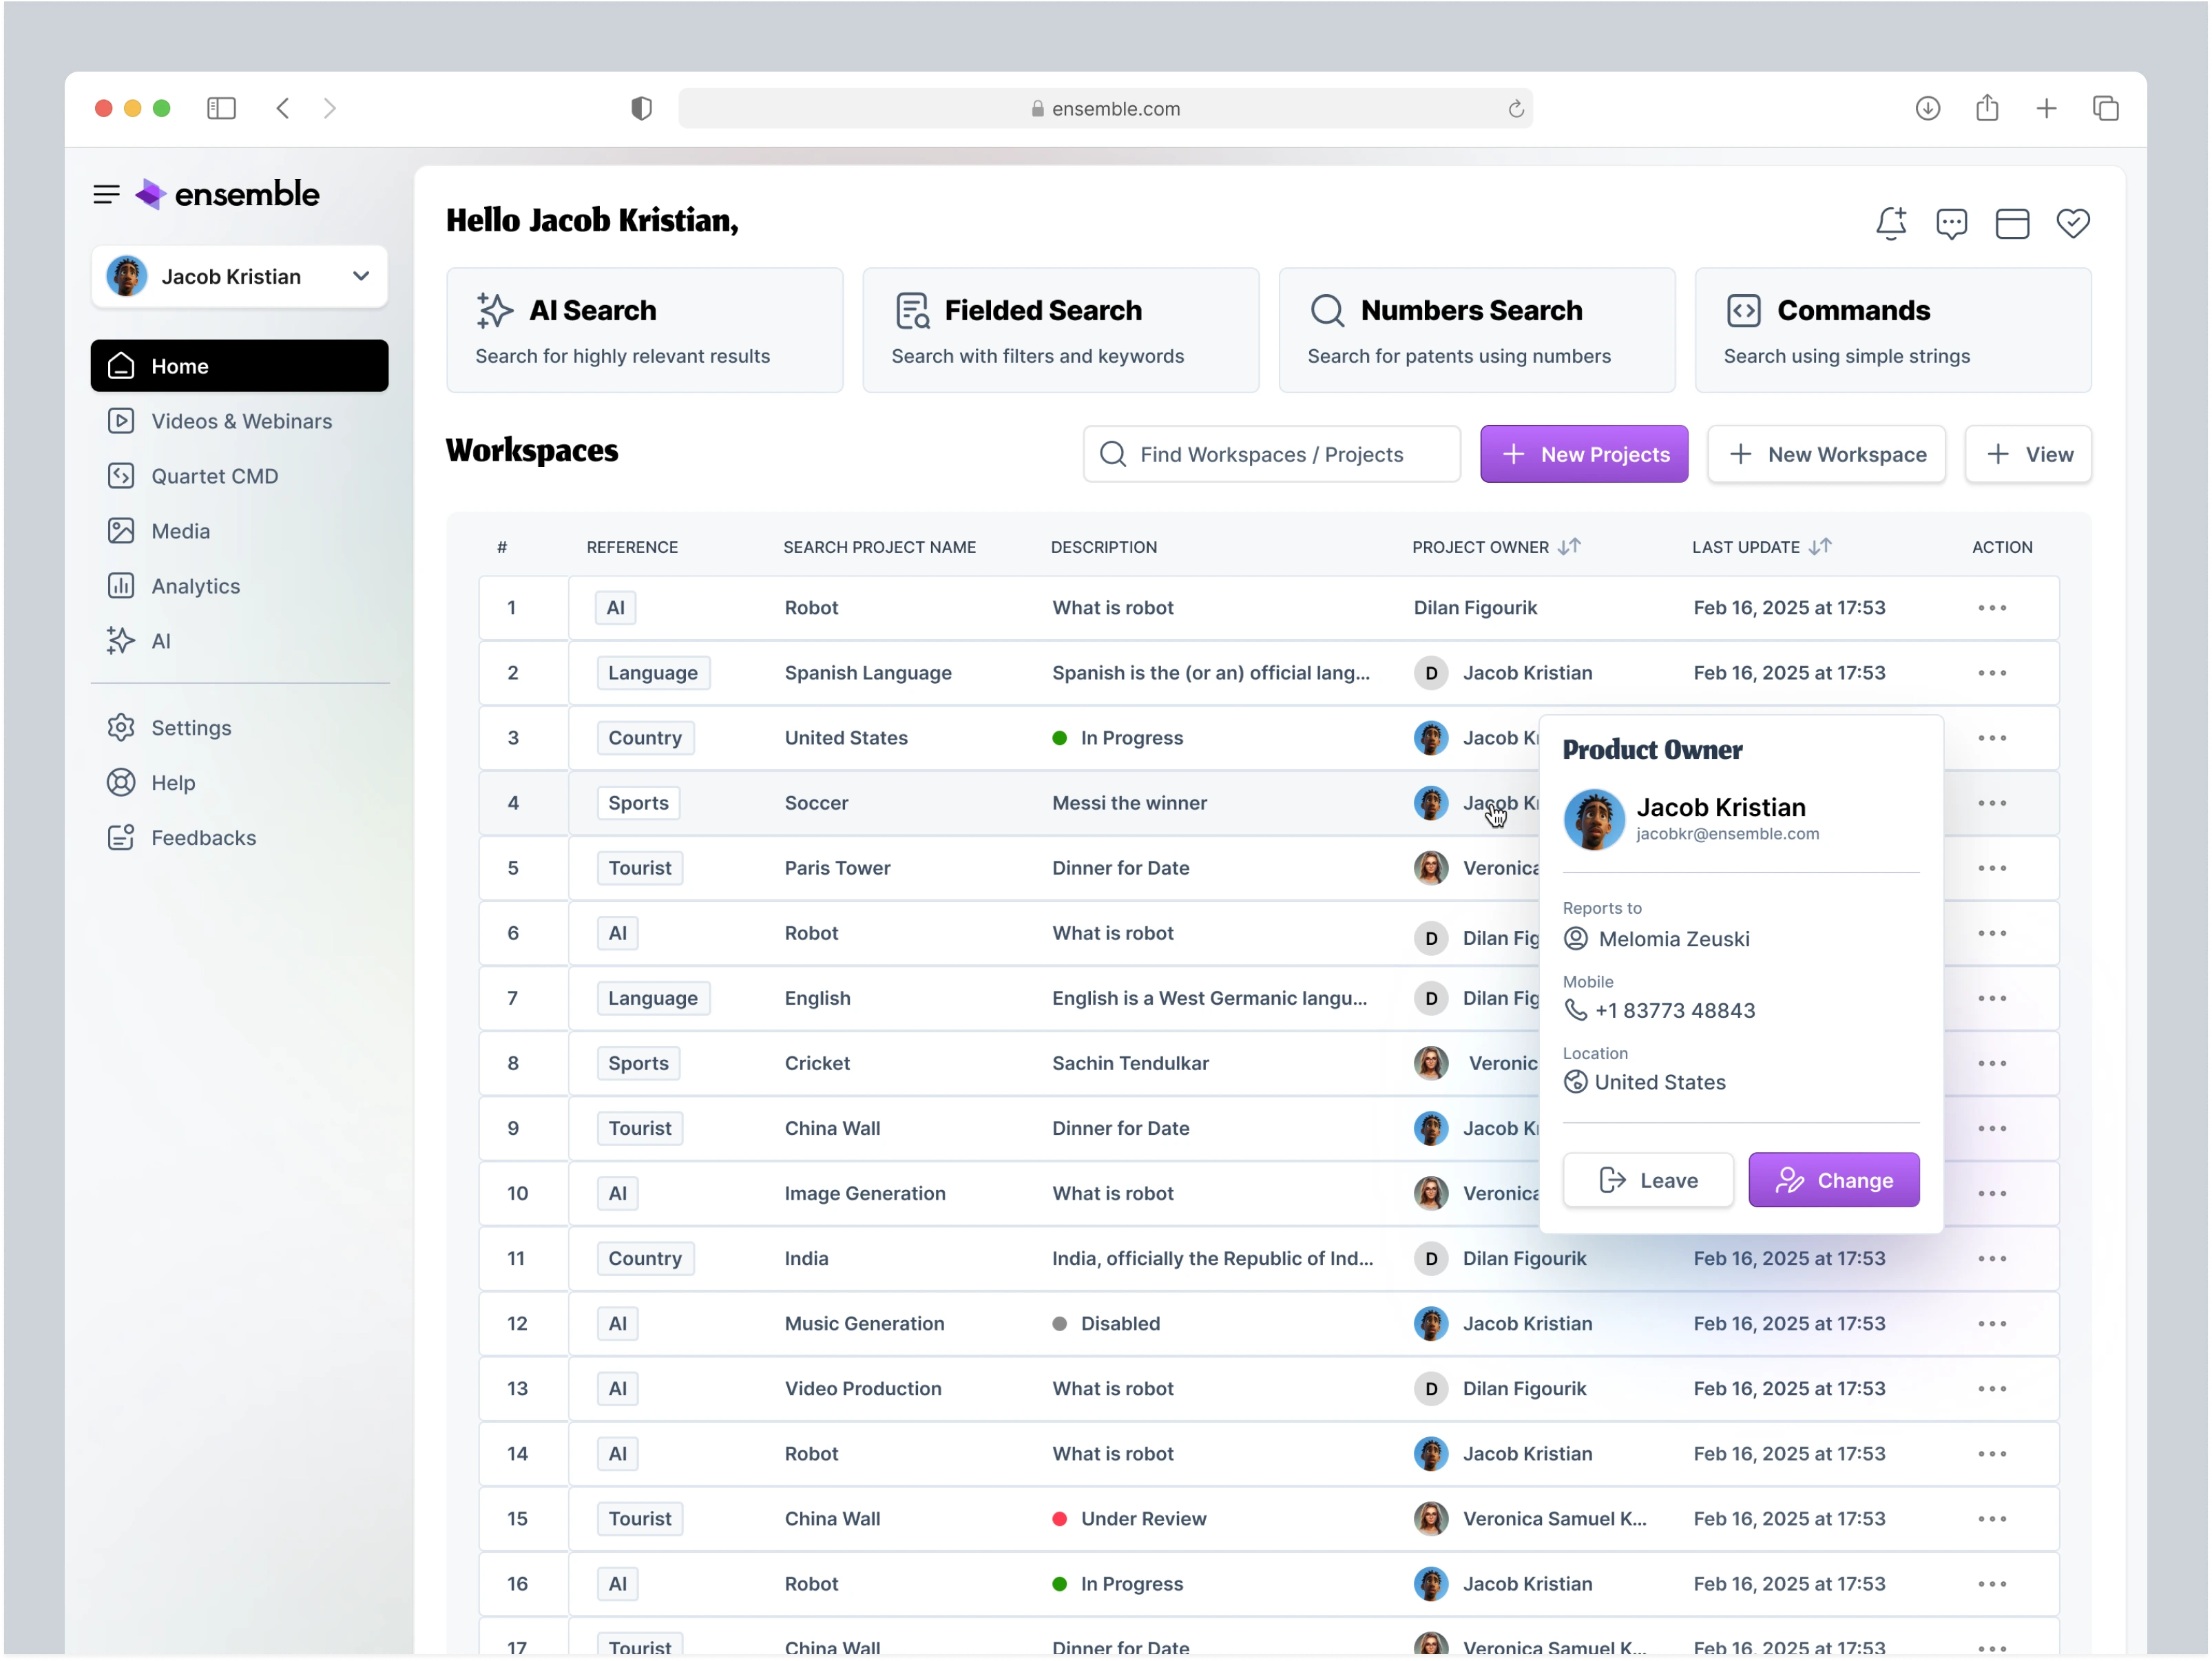Click the Numbers Search magnifier icon
Screen dimensions: 2212x1661
[x=1327, y=311]
